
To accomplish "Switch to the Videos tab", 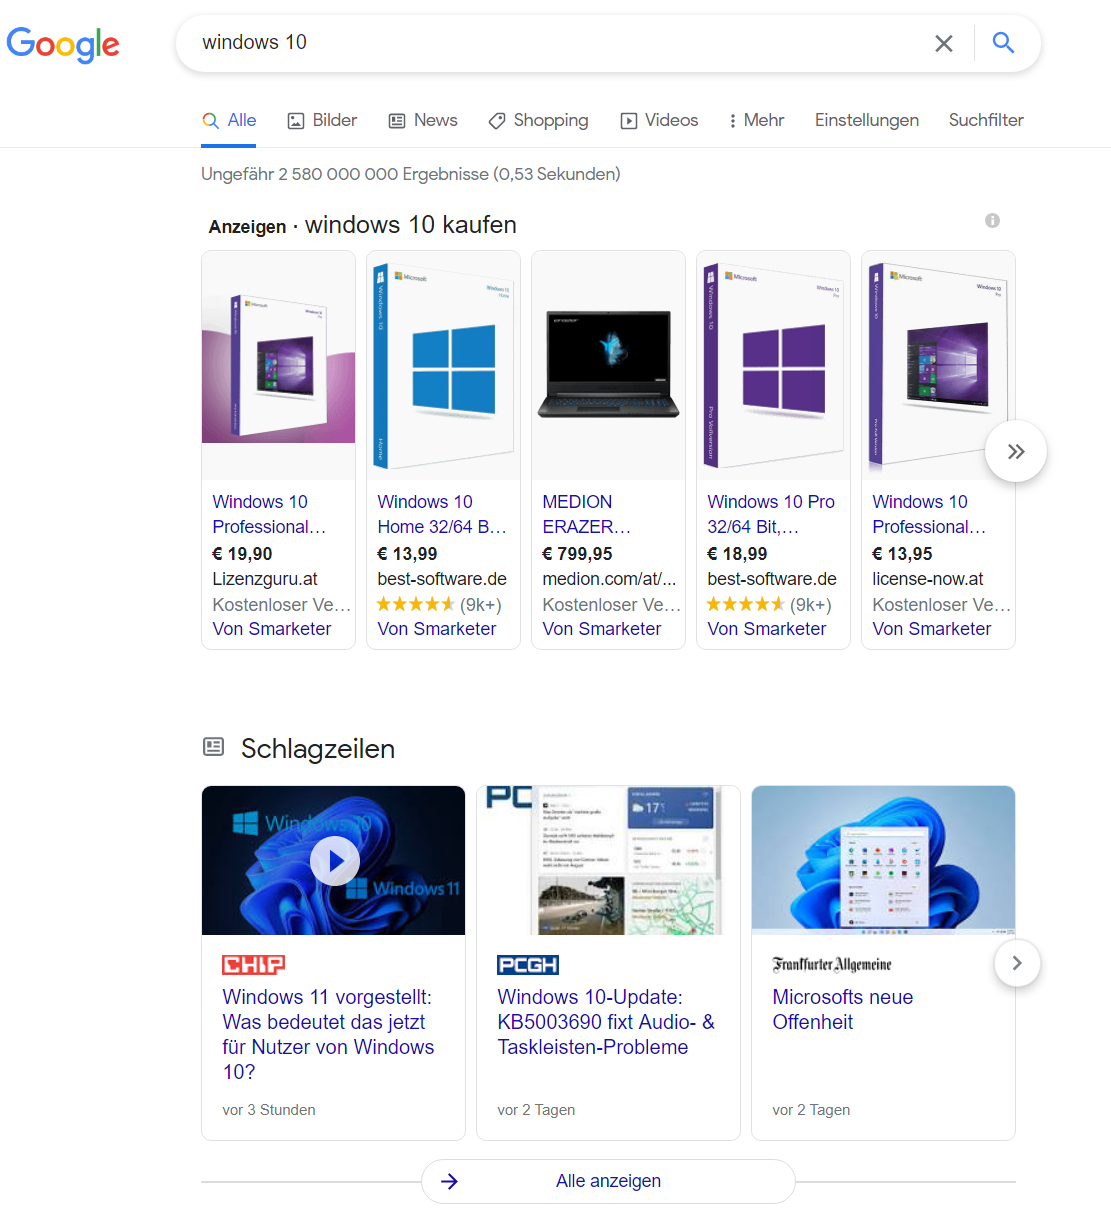I will 659,120.
